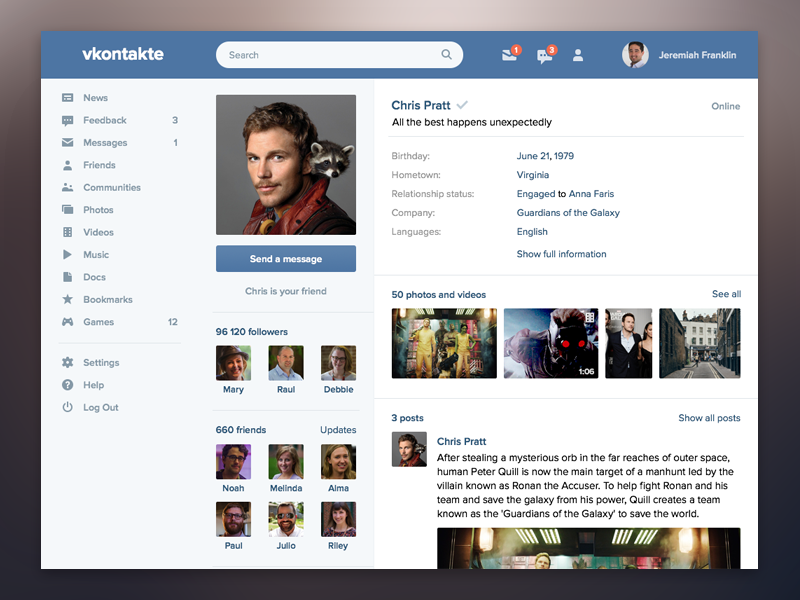Open friend Alma's avatar
Viewport: 800px width, 600px height.
pos(338,462)
